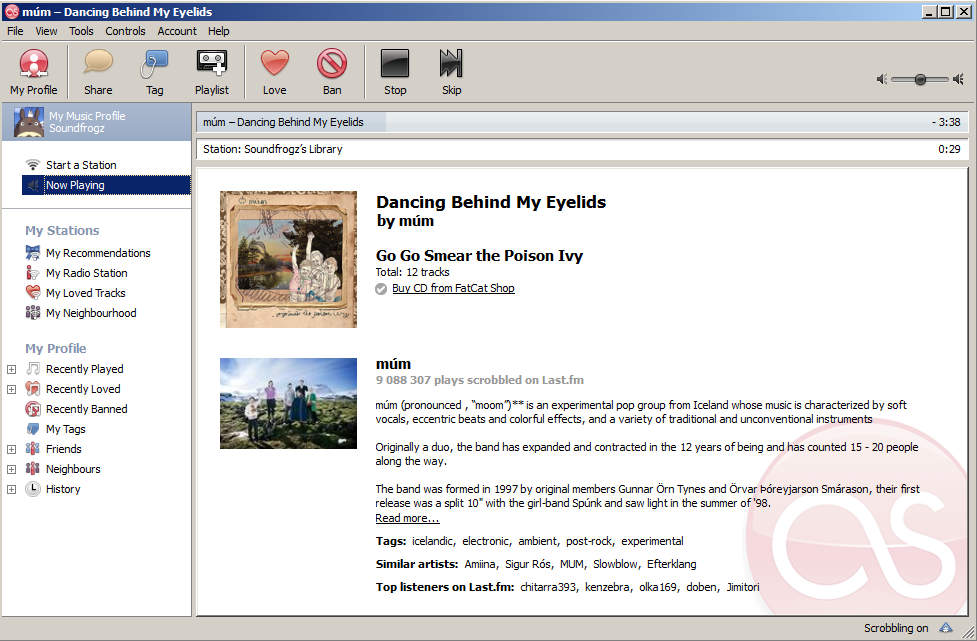Click Read more… link
Screen dimensions: 977x641
coord(407,518)
